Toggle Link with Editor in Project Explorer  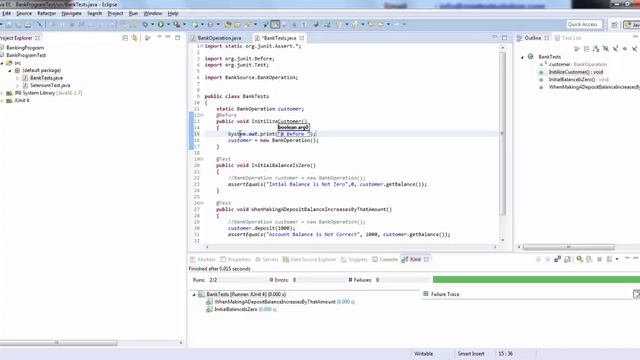tap(134, 38)
